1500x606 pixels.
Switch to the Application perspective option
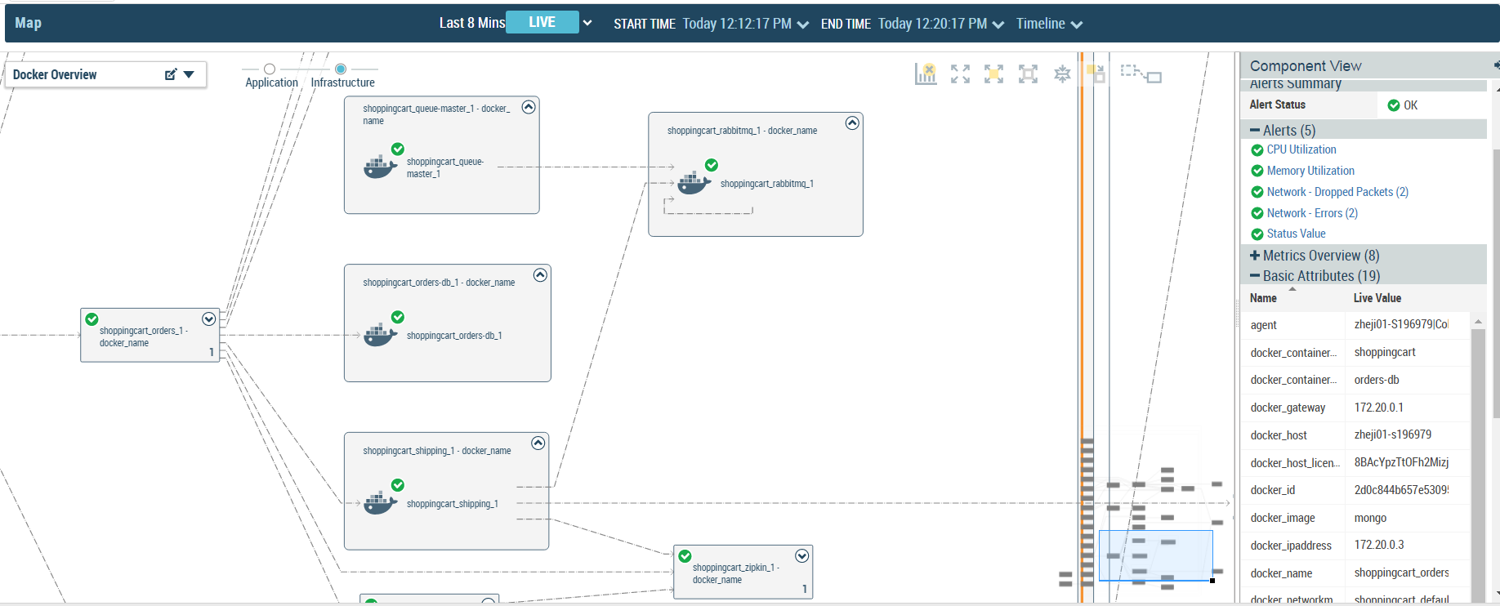click(270, 70)
